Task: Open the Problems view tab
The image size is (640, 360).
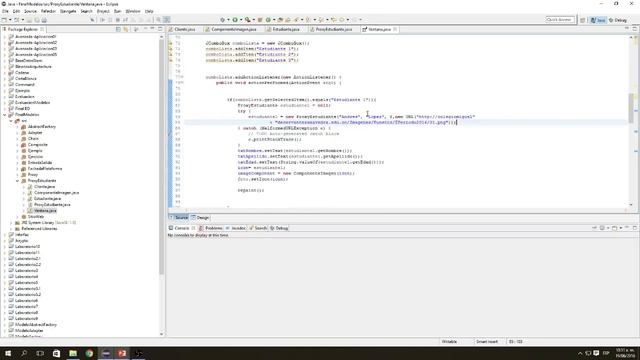Action: [211, 228]
